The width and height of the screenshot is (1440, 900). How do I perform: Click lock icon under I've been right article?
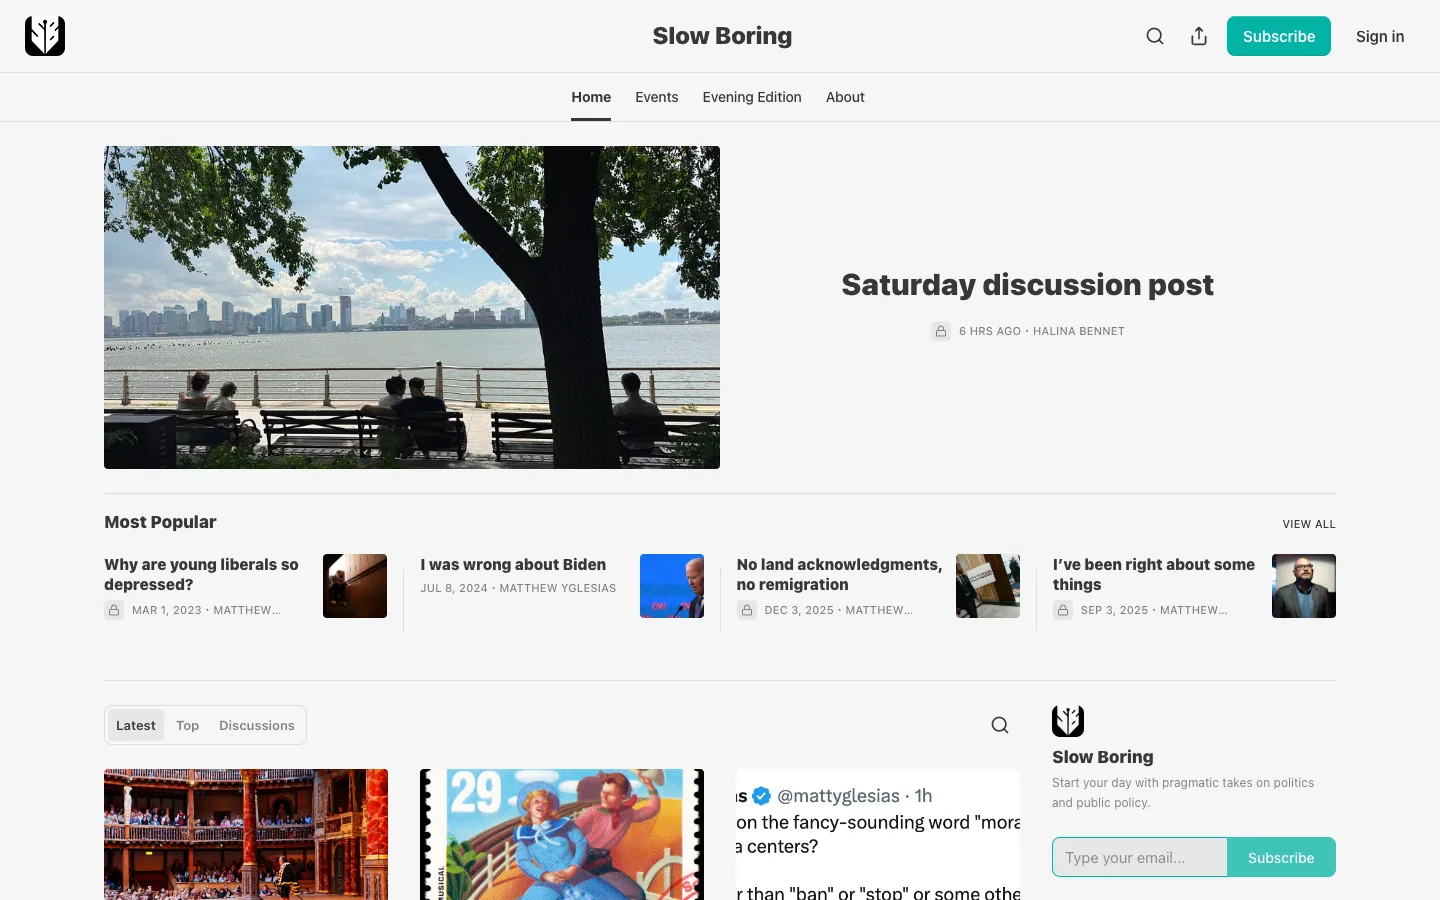(x=1063, y=610)
